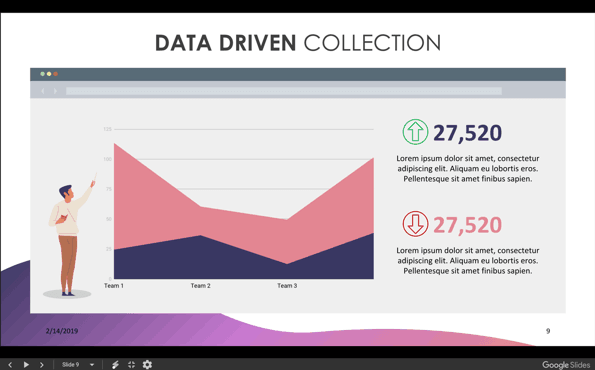Click the mock browser address bar
The height and width of the screenshot is (370, 595).
click(284, 91)
